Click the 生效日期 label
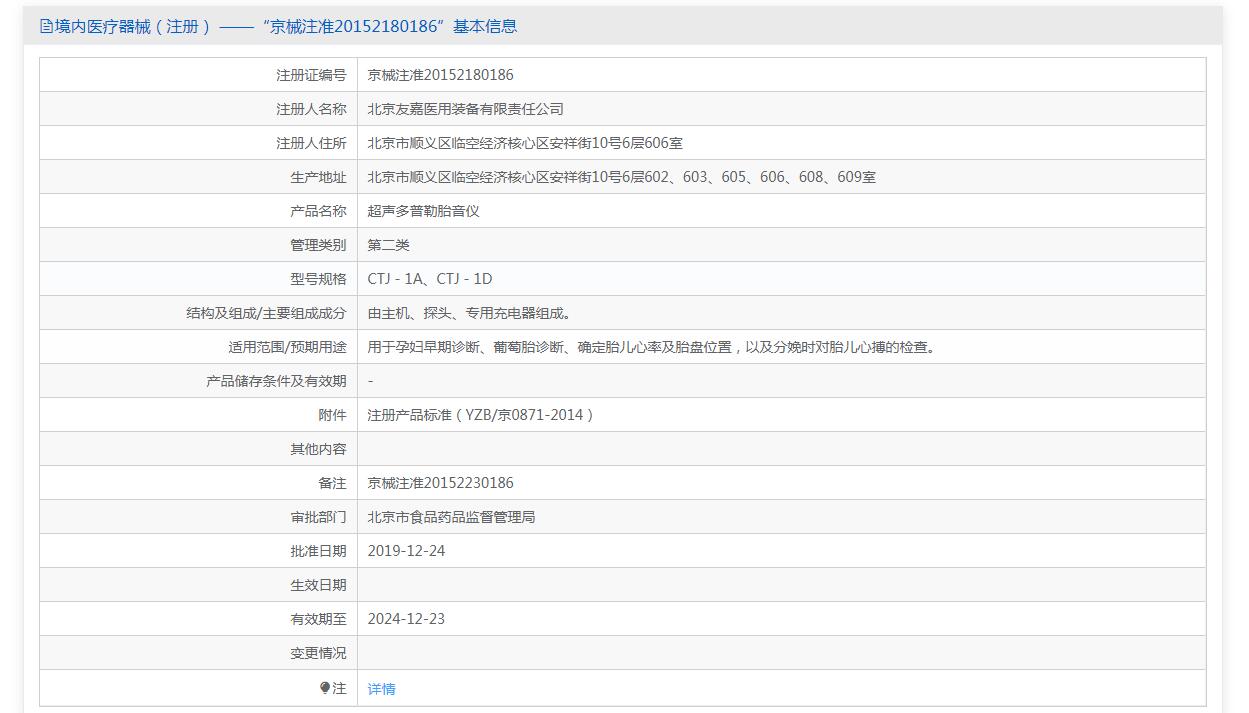1249x713 pixels. click(318, 585)
